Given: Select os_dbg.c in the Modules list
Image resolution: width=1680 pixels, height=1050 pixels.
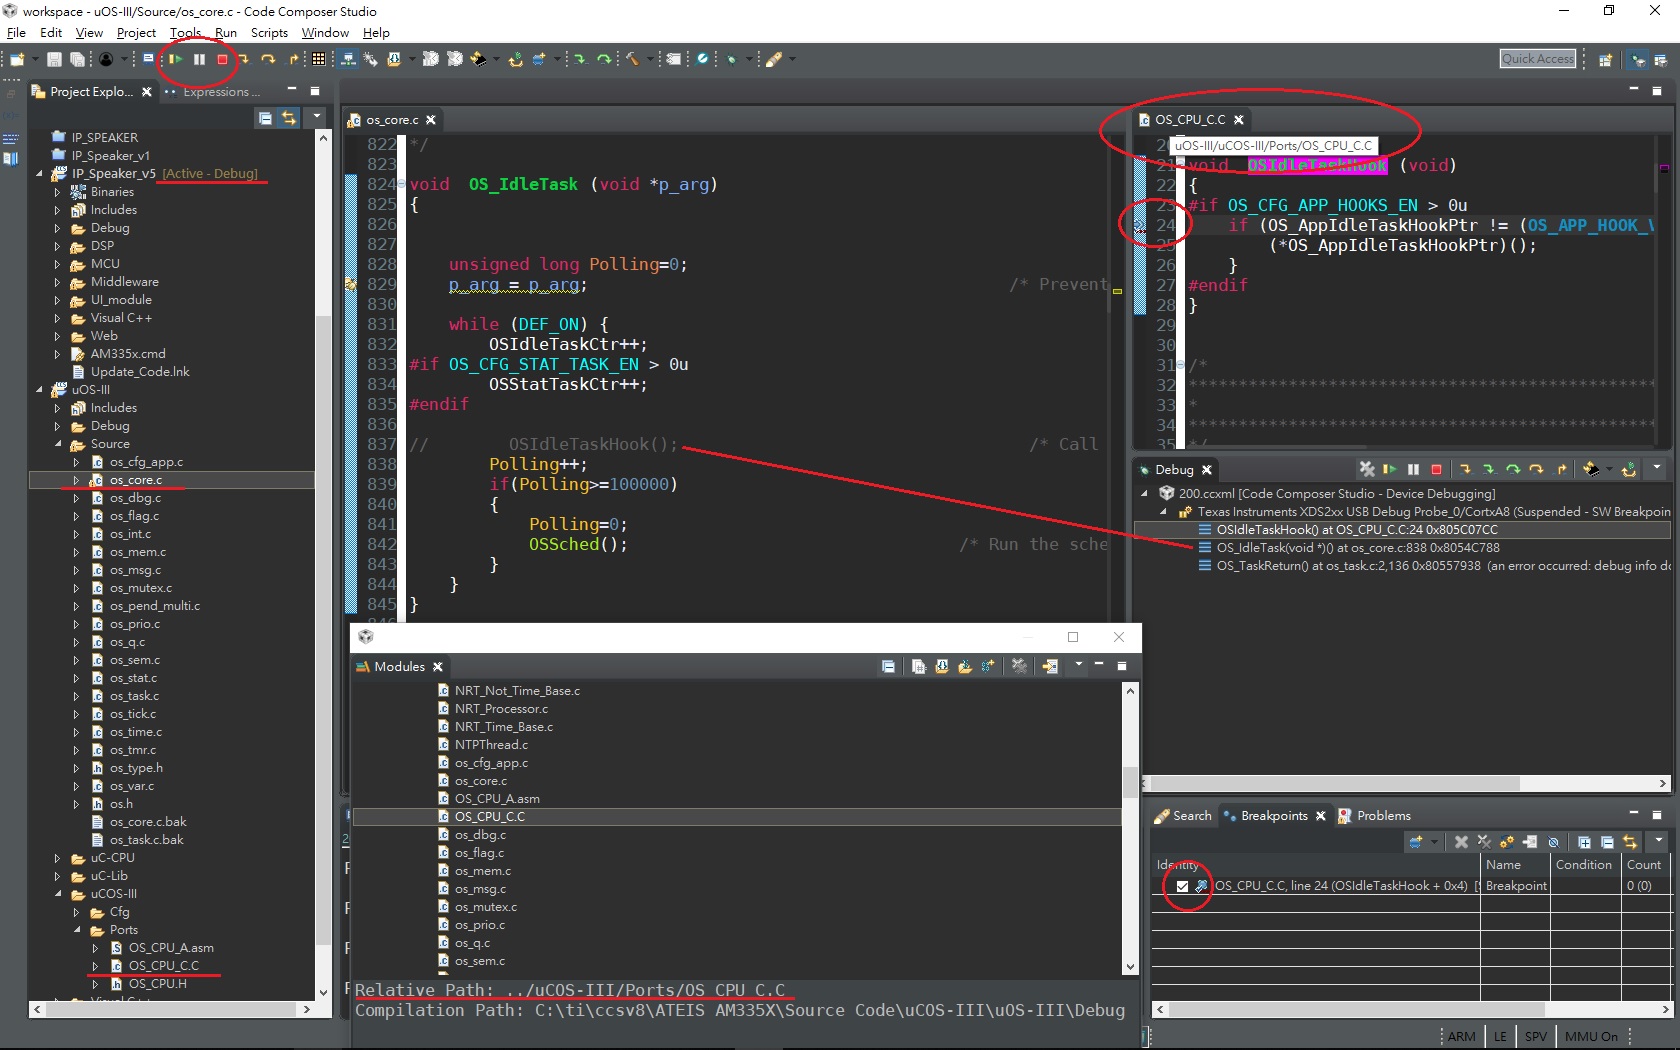Looking at the screenshot, I should [x=480, y=835].
